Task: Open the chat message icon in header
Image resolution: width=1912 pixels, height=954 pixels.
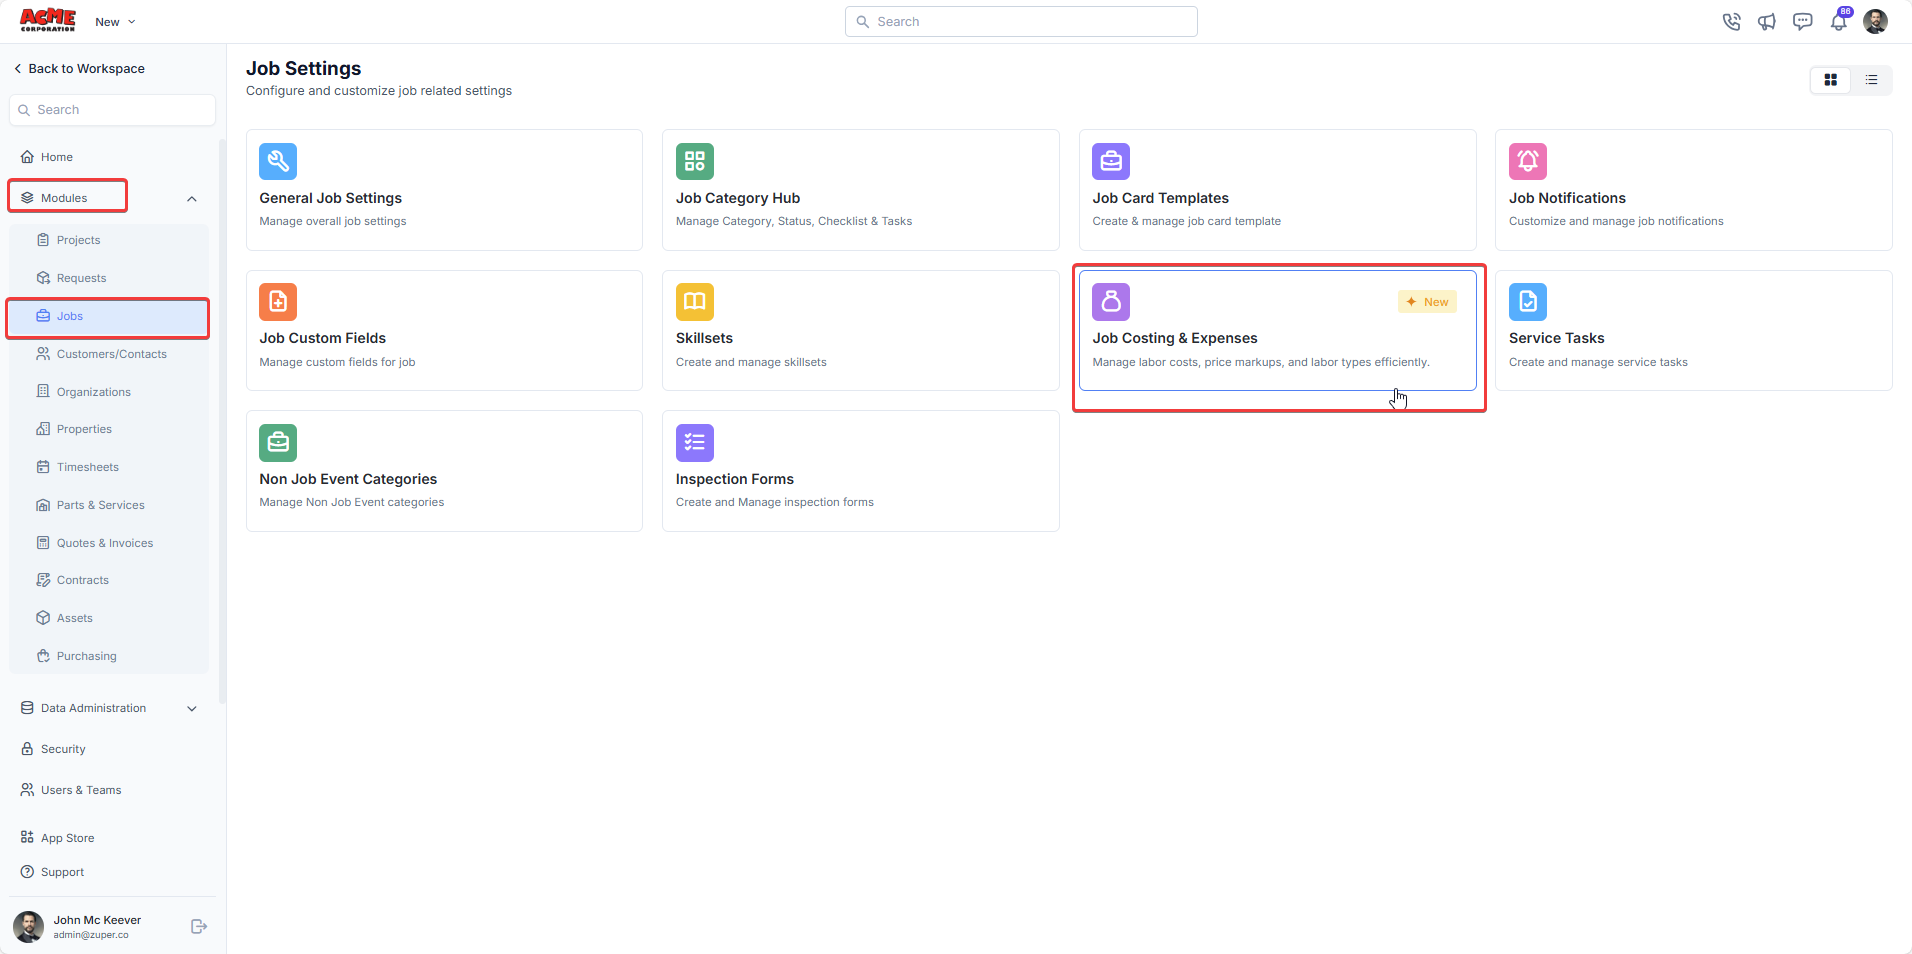Action: 1803,22
